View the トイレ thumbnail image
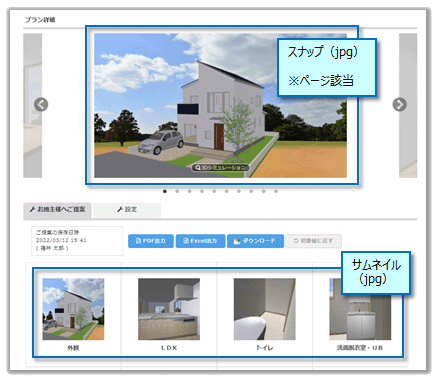Viewport: 438px width, 382px height. [x=265, y=309]
